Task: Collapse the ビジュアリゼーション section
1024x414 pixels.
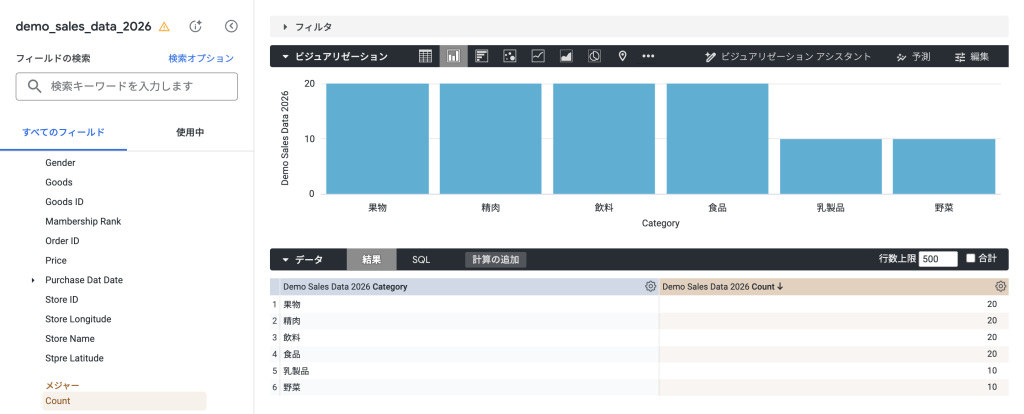Action: [x=285, y=57]
